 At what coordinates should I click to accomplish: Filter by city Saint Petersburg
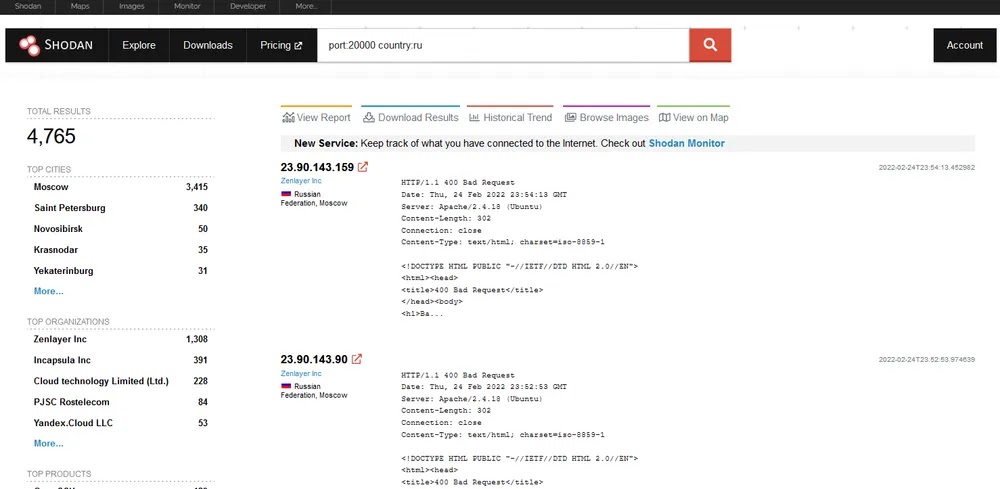tap(70, 208)
